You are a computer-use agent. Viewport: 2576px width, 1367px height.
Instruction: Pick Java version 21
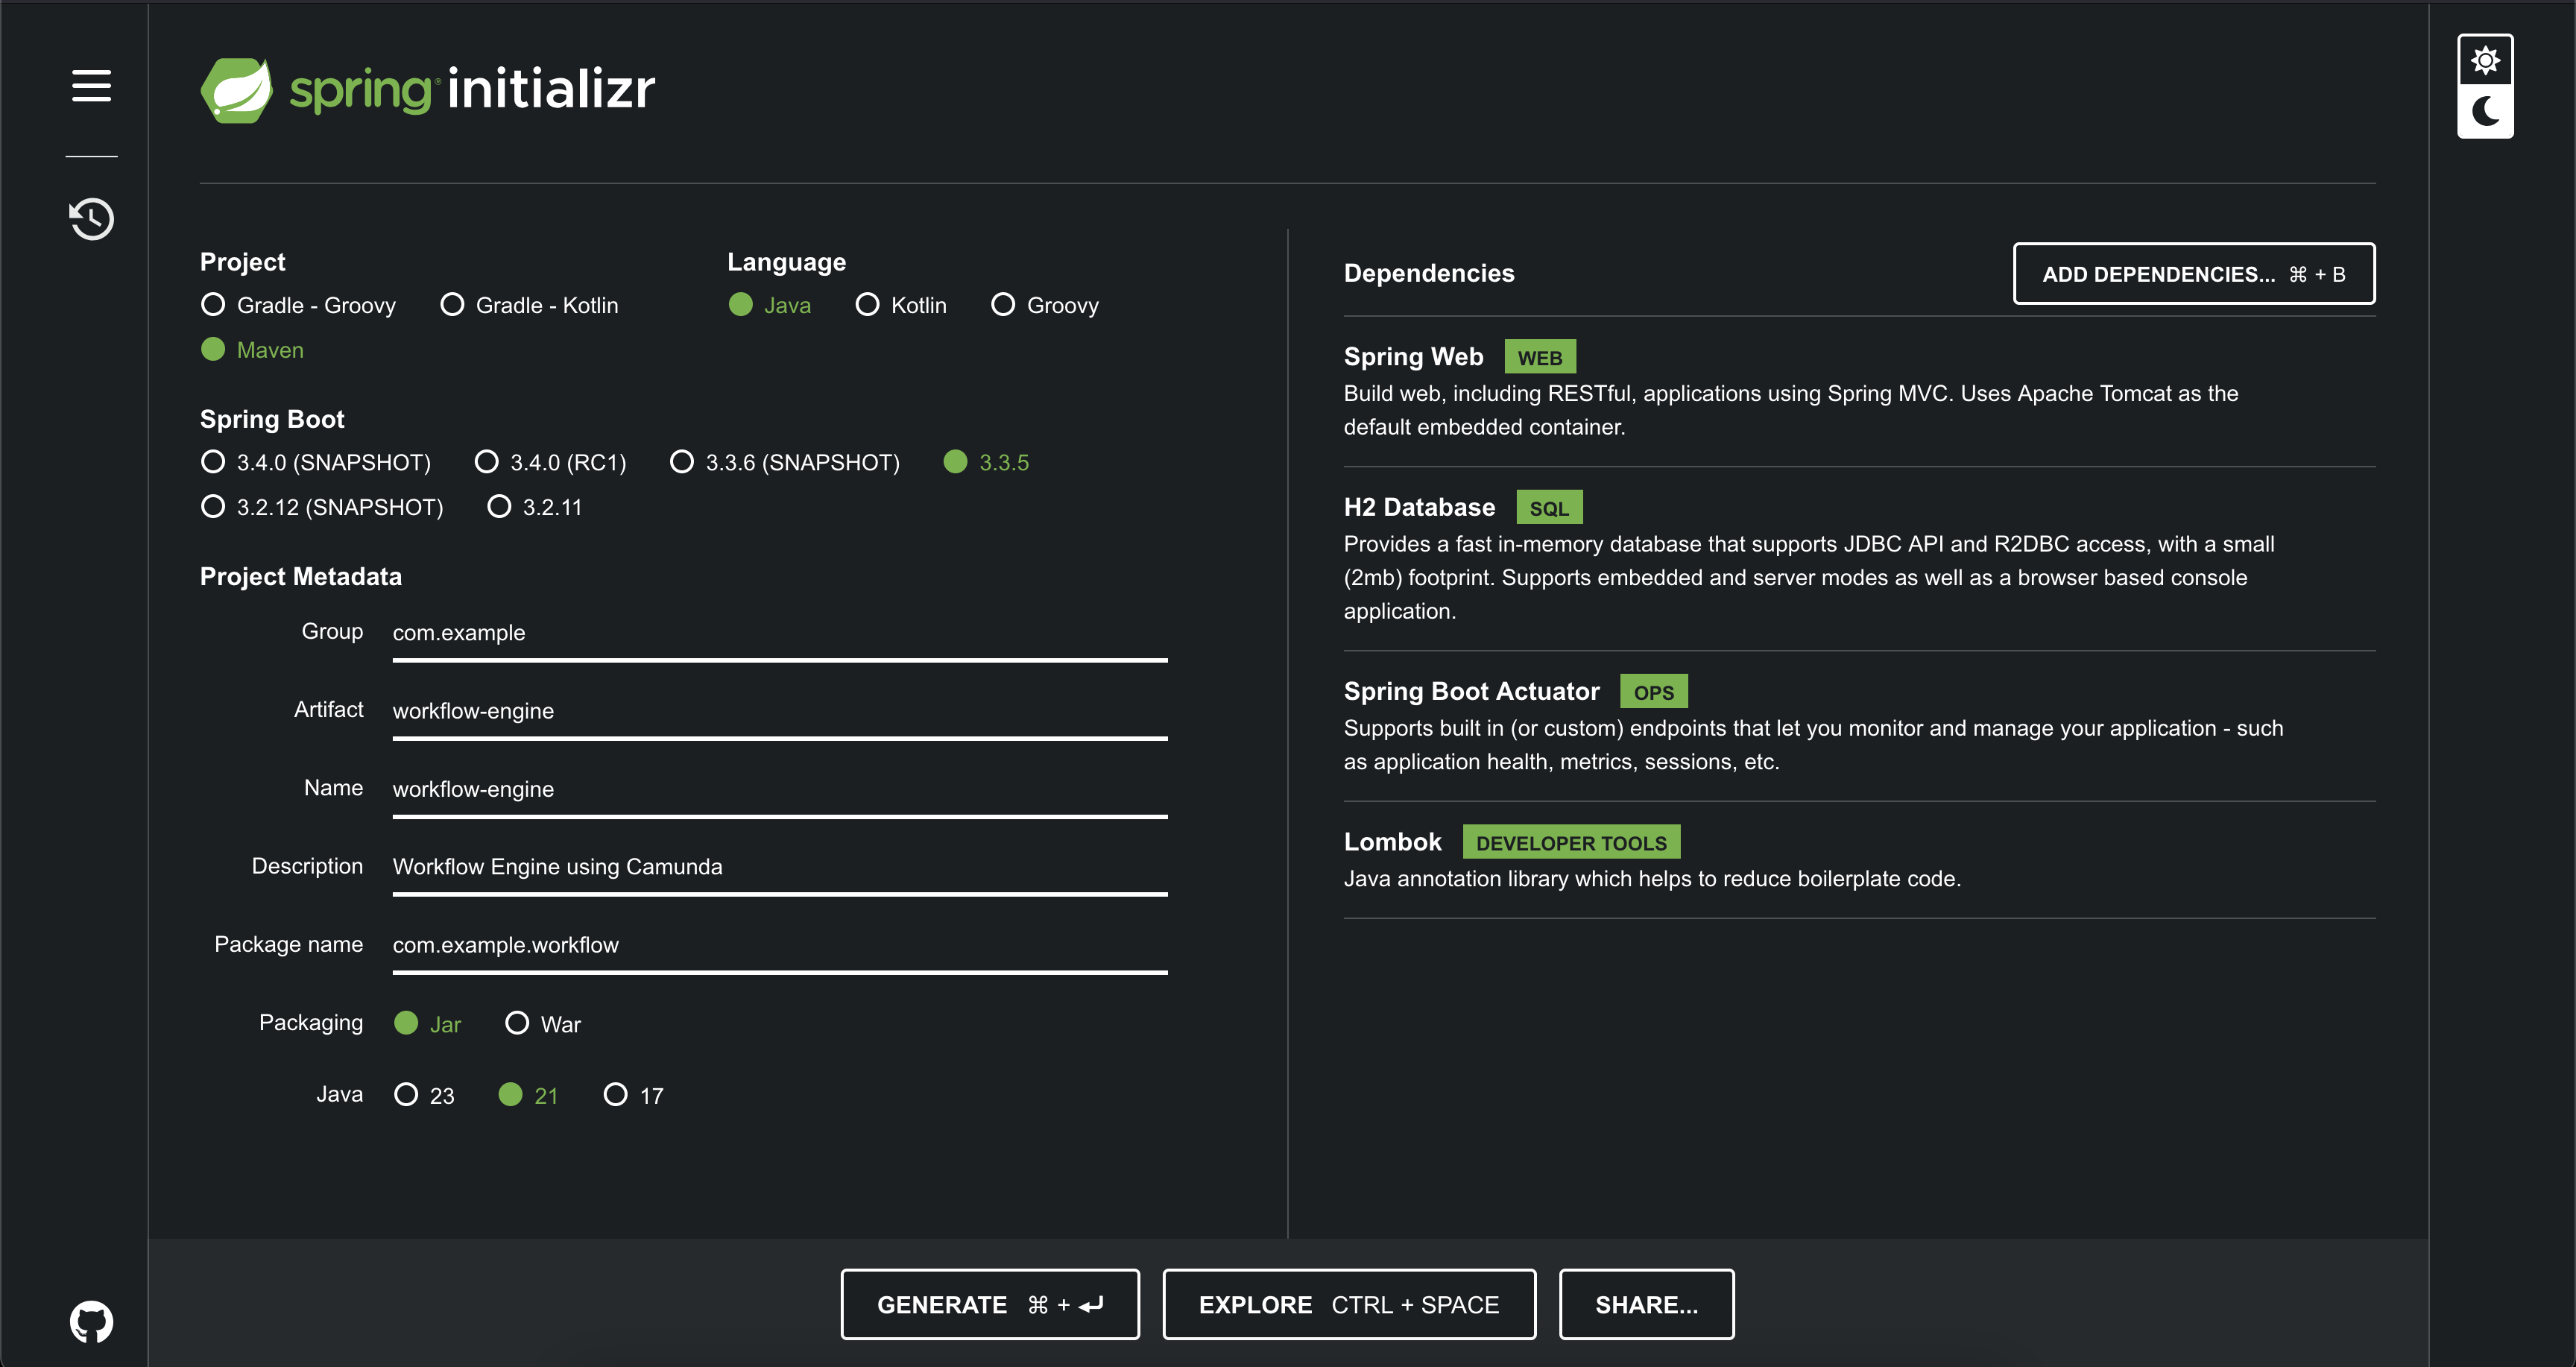pyautogui.click(x=528, y=1096)
